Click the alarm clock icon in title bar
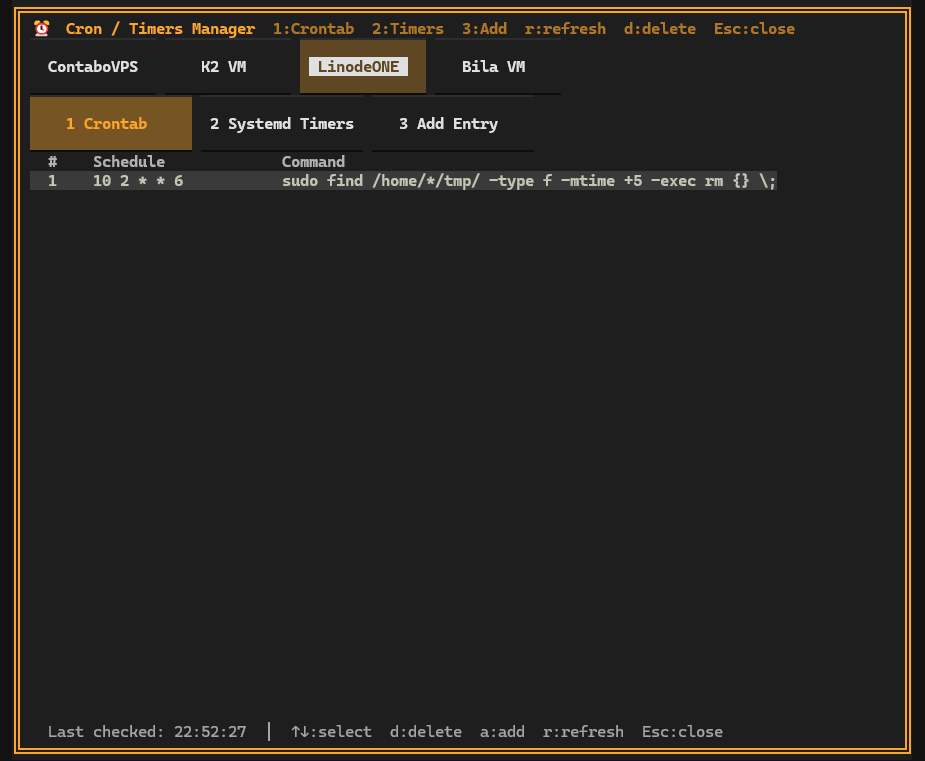The width and height of the screenshot is (925, 761). point(40,28)
